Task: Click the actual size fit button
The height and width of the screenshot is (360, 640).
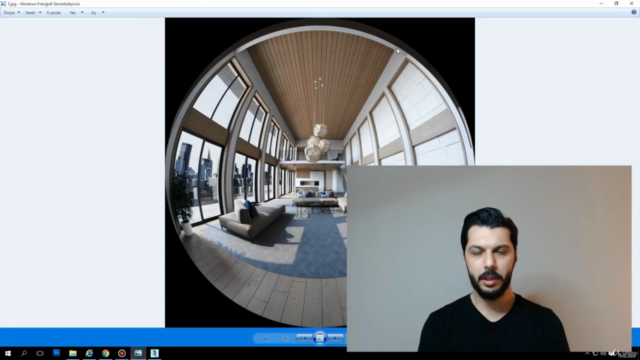Action: click(285, 338)
